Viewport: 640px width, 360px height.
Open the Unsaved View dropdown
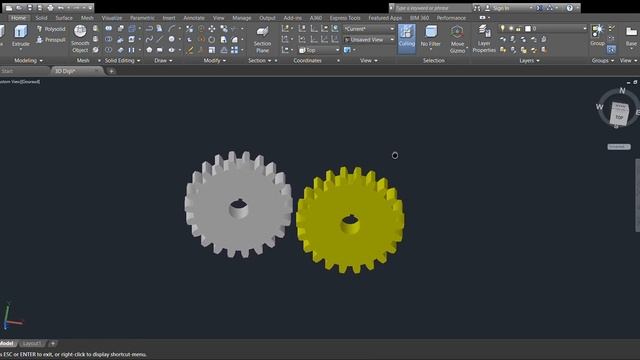(369, 40)
